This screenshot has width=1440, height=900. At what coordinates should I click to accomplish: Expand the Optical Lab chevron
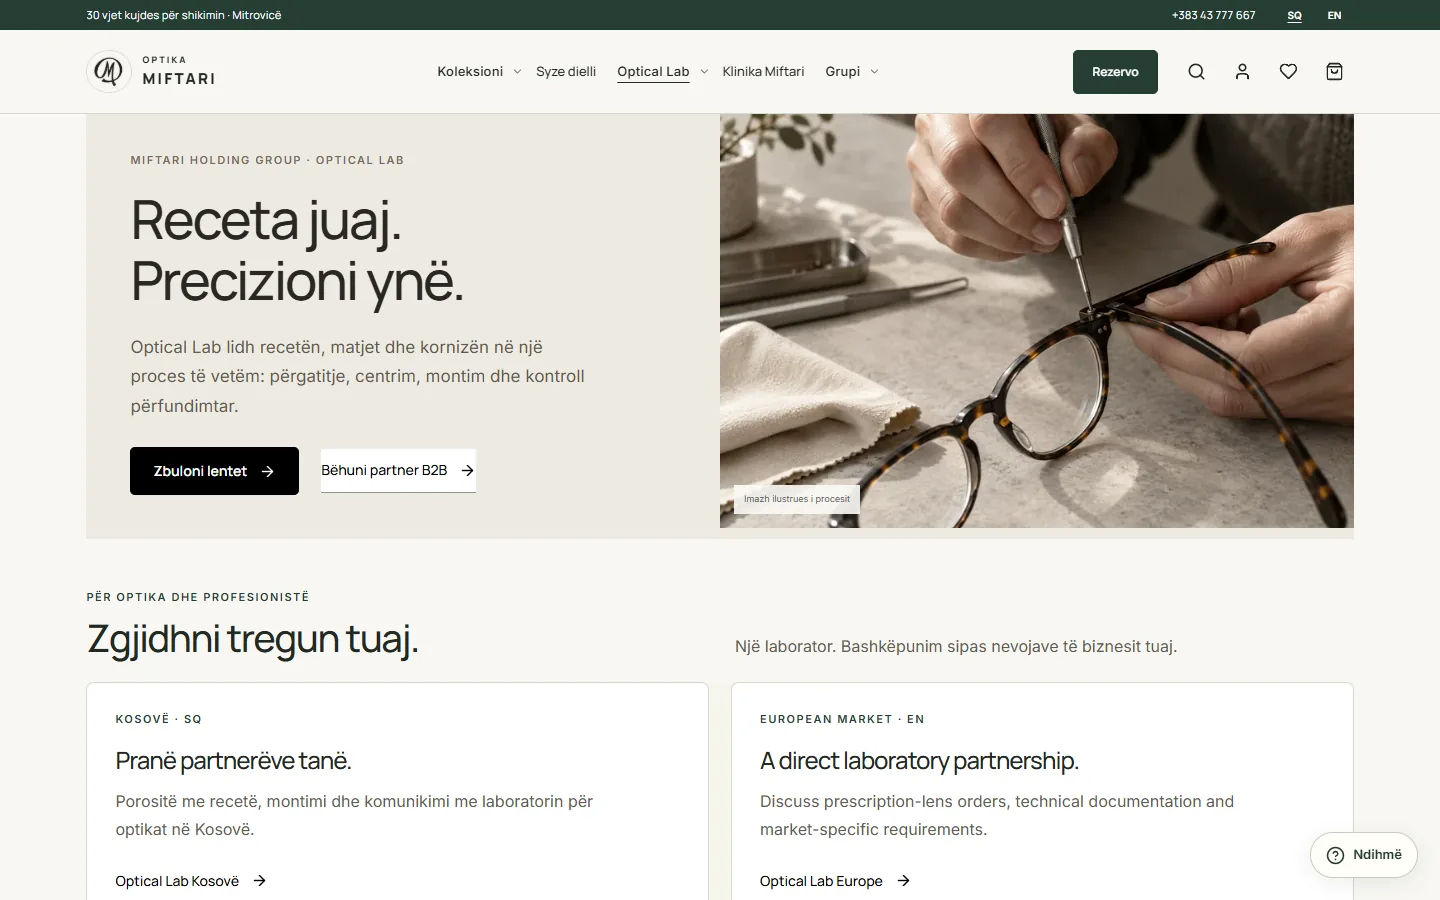click(704, 72)
